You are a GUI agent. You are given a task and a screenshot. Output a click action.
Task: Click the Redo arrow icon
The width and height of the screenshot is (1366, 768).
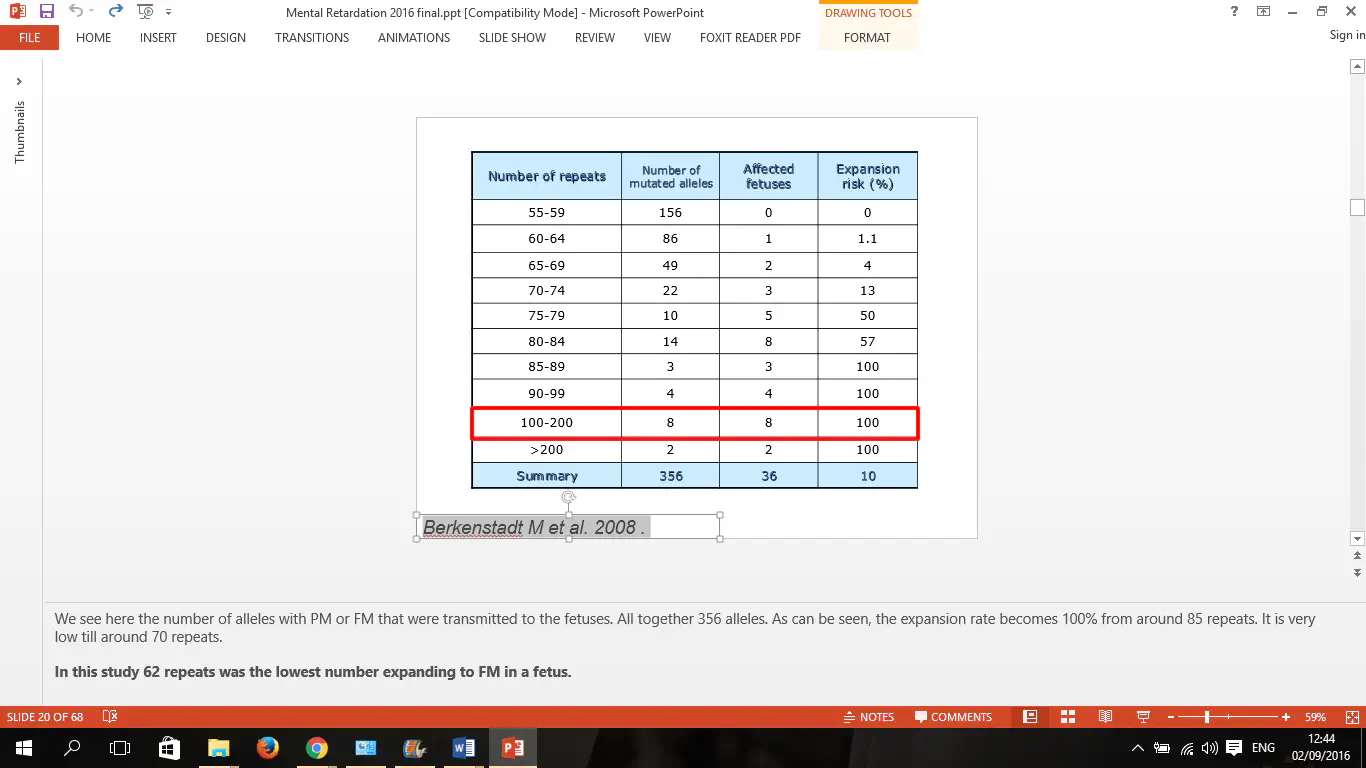click(115, 12)
